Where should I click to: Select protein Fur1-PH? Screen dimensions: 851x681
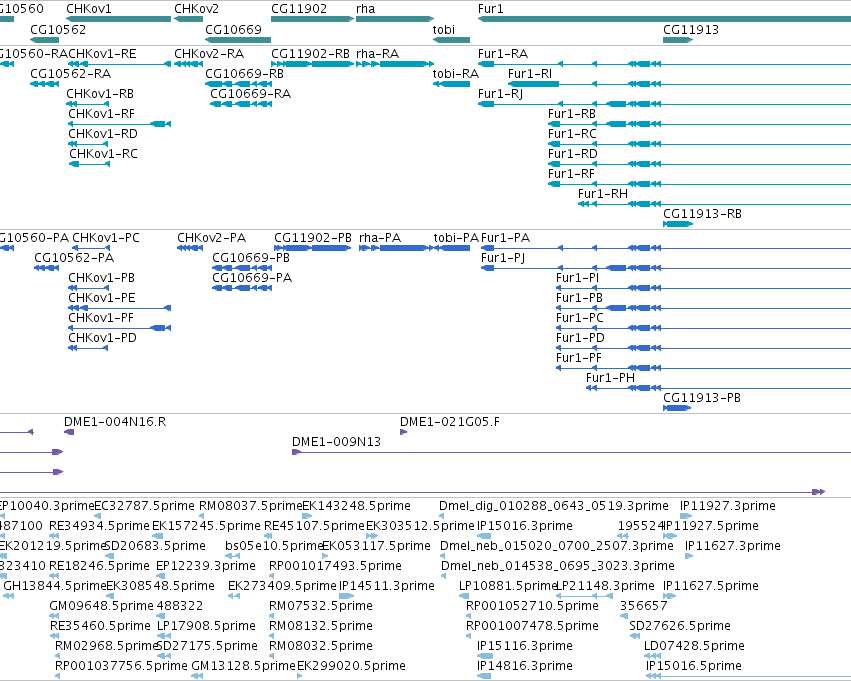[610, 378]
